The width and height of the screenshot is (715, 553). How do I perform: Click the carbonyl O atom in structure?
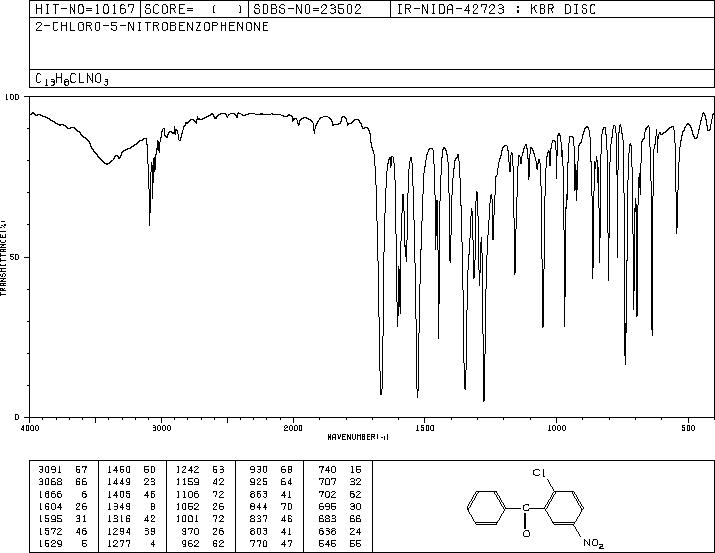(526, 533)
